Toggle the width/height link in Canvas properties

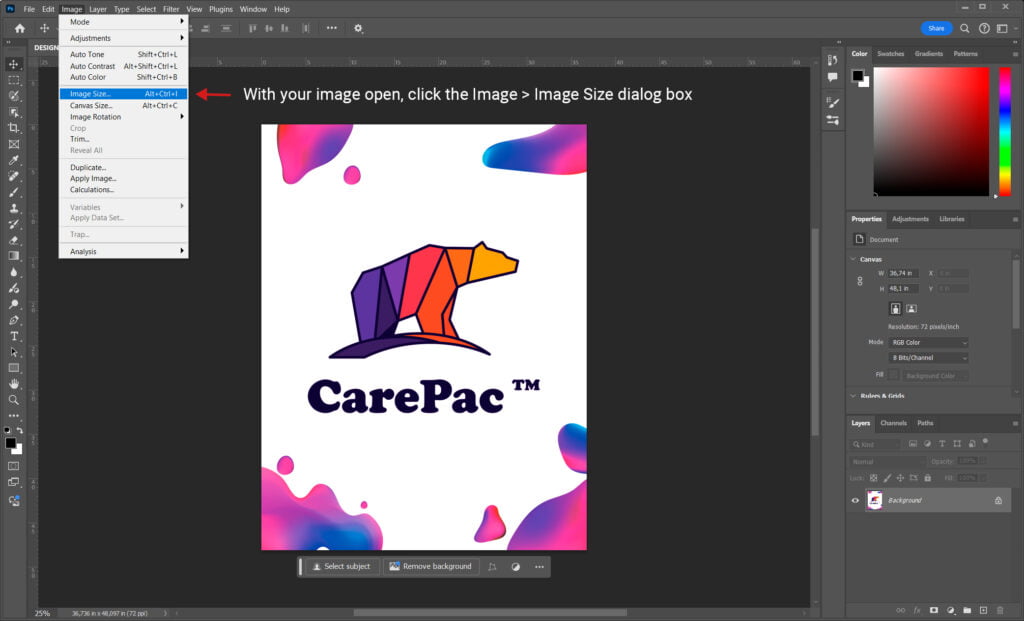(859, 279)
